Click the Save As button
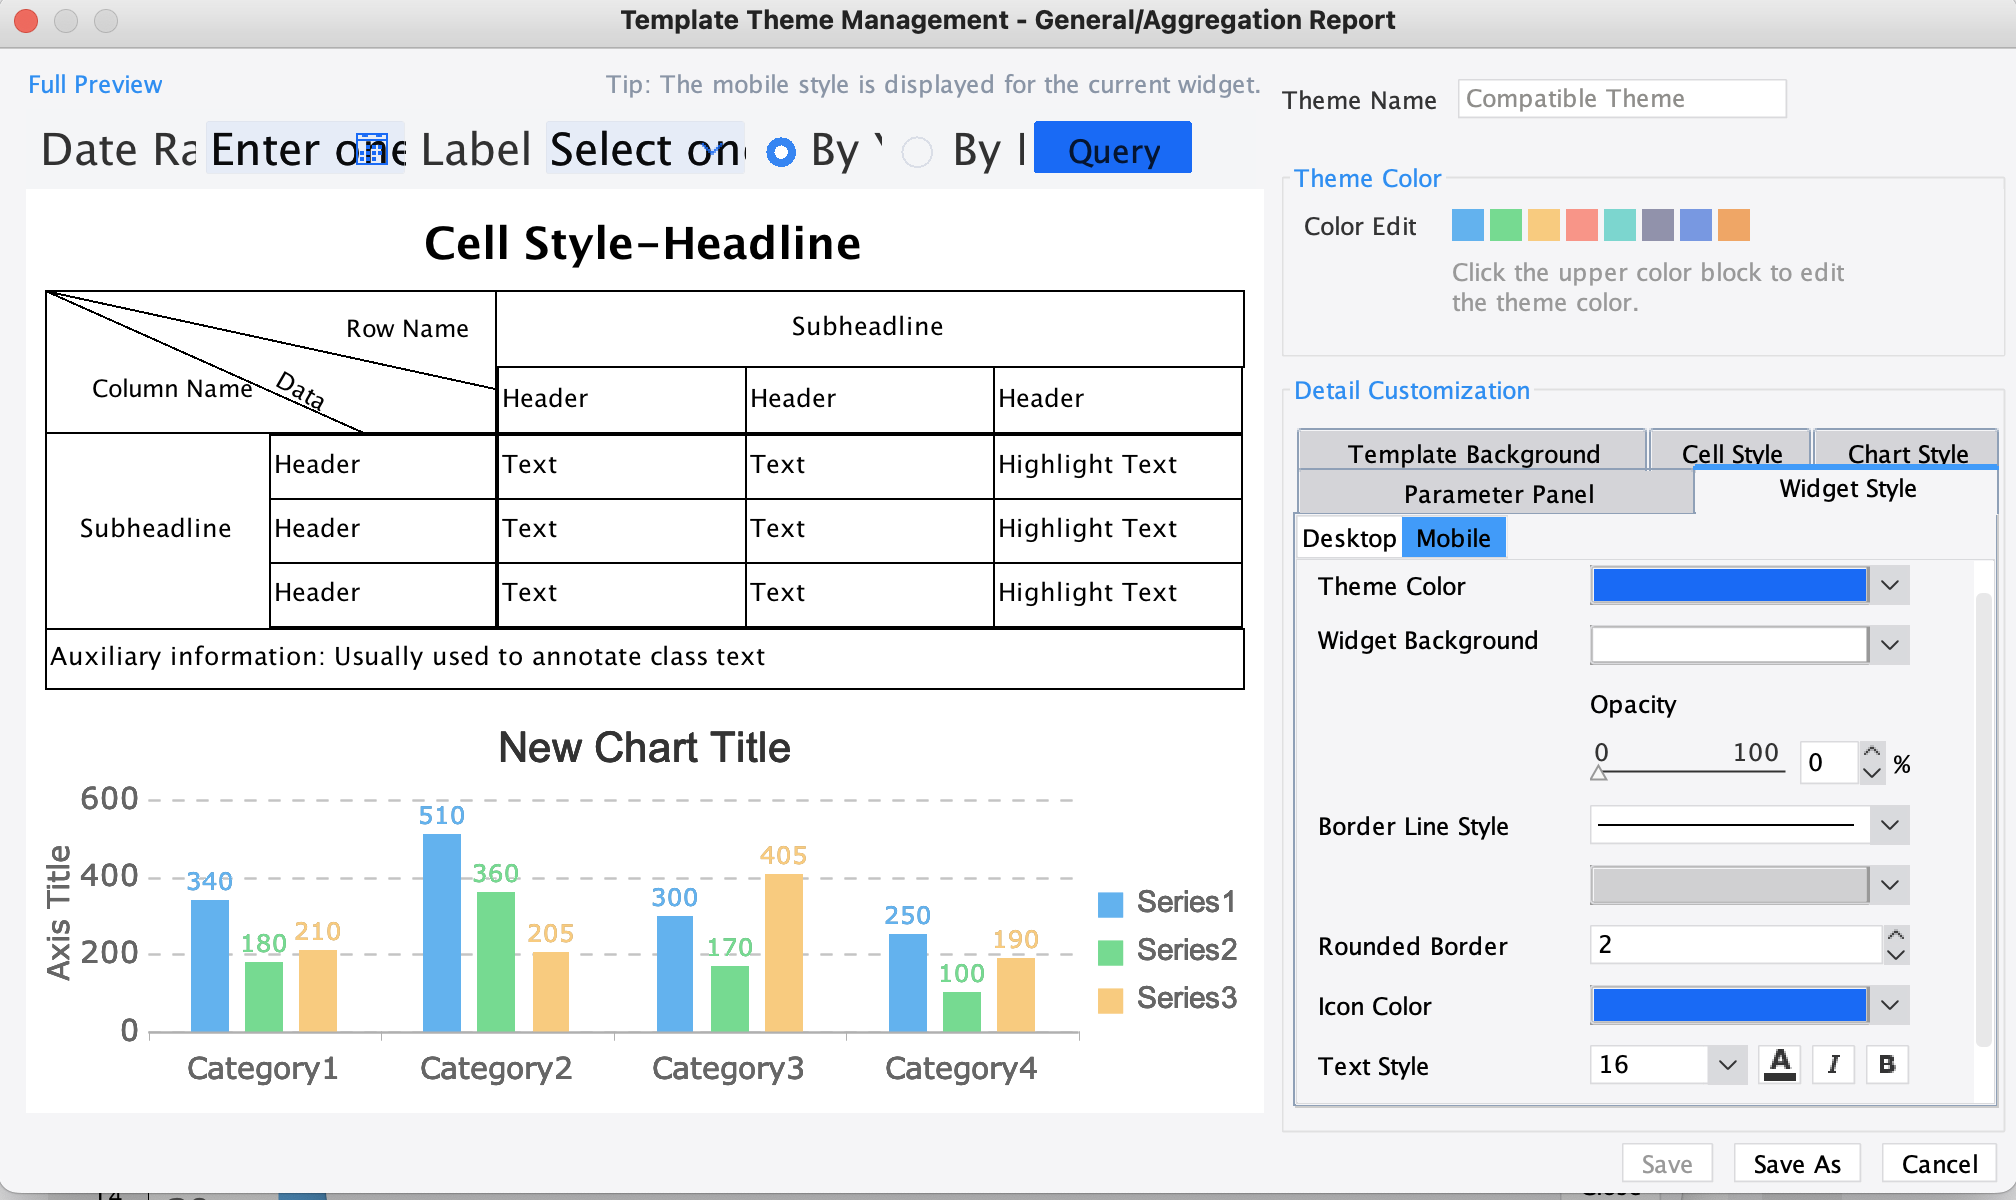 1796,1163
